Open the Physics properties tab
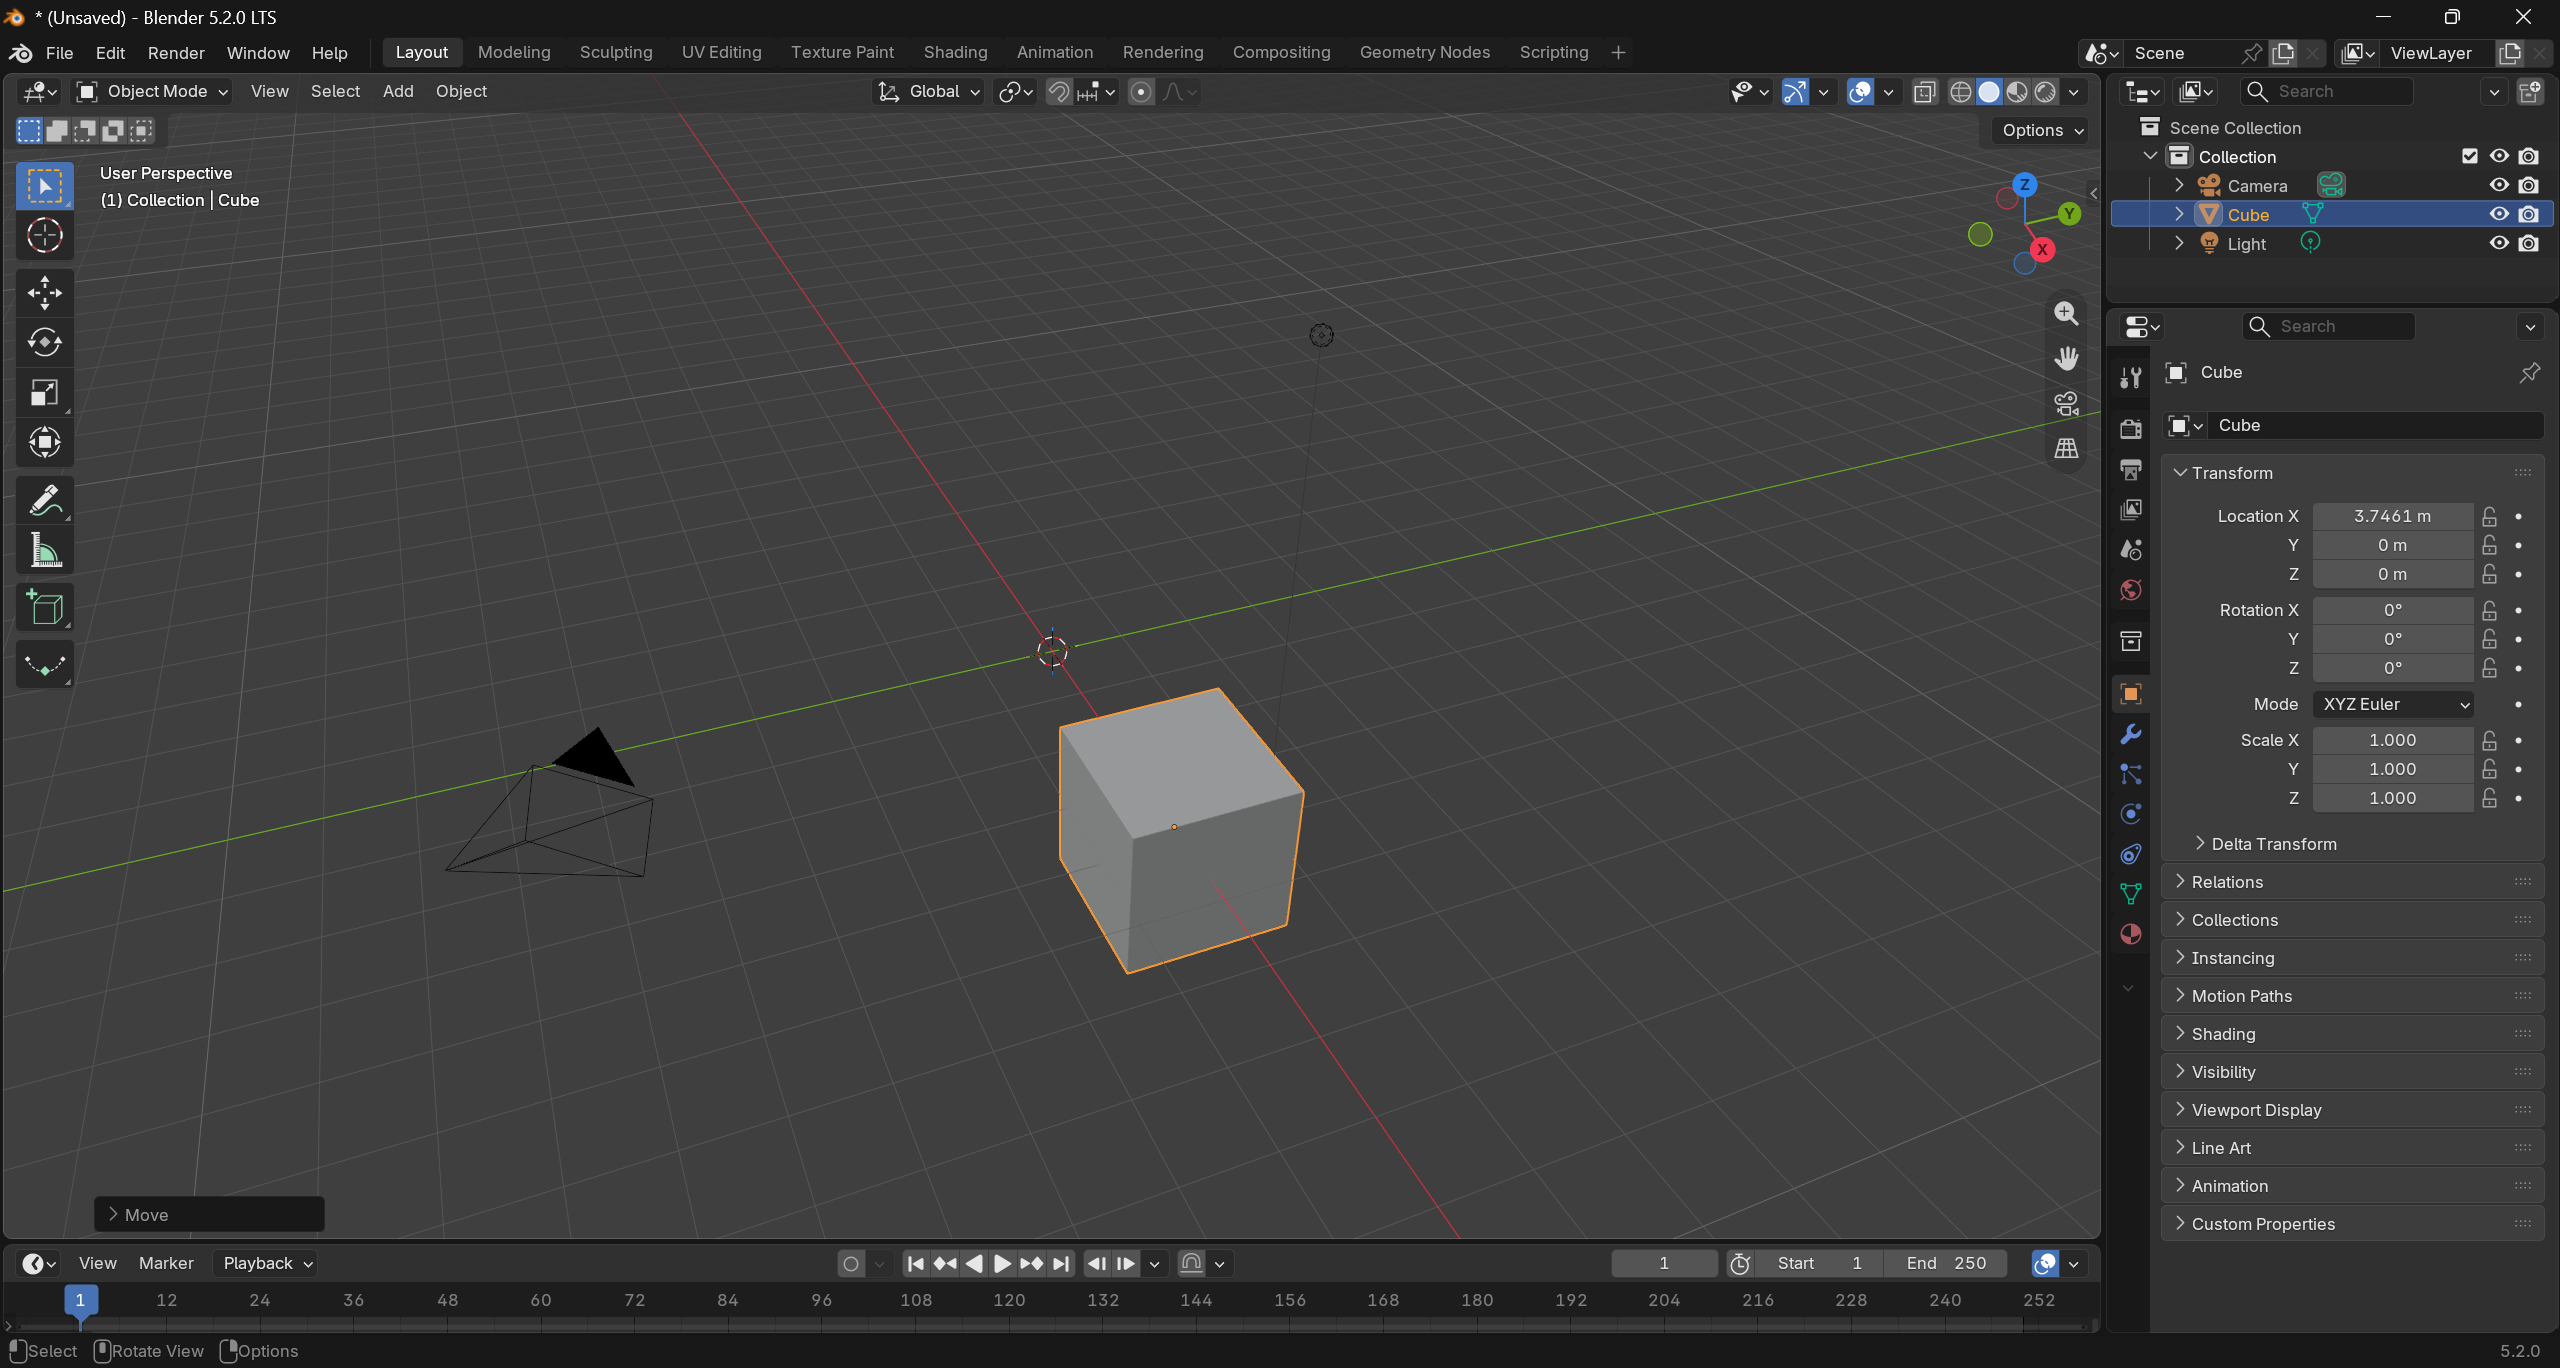Screen dimensions: 2560x1368 tap(2131, 814)
